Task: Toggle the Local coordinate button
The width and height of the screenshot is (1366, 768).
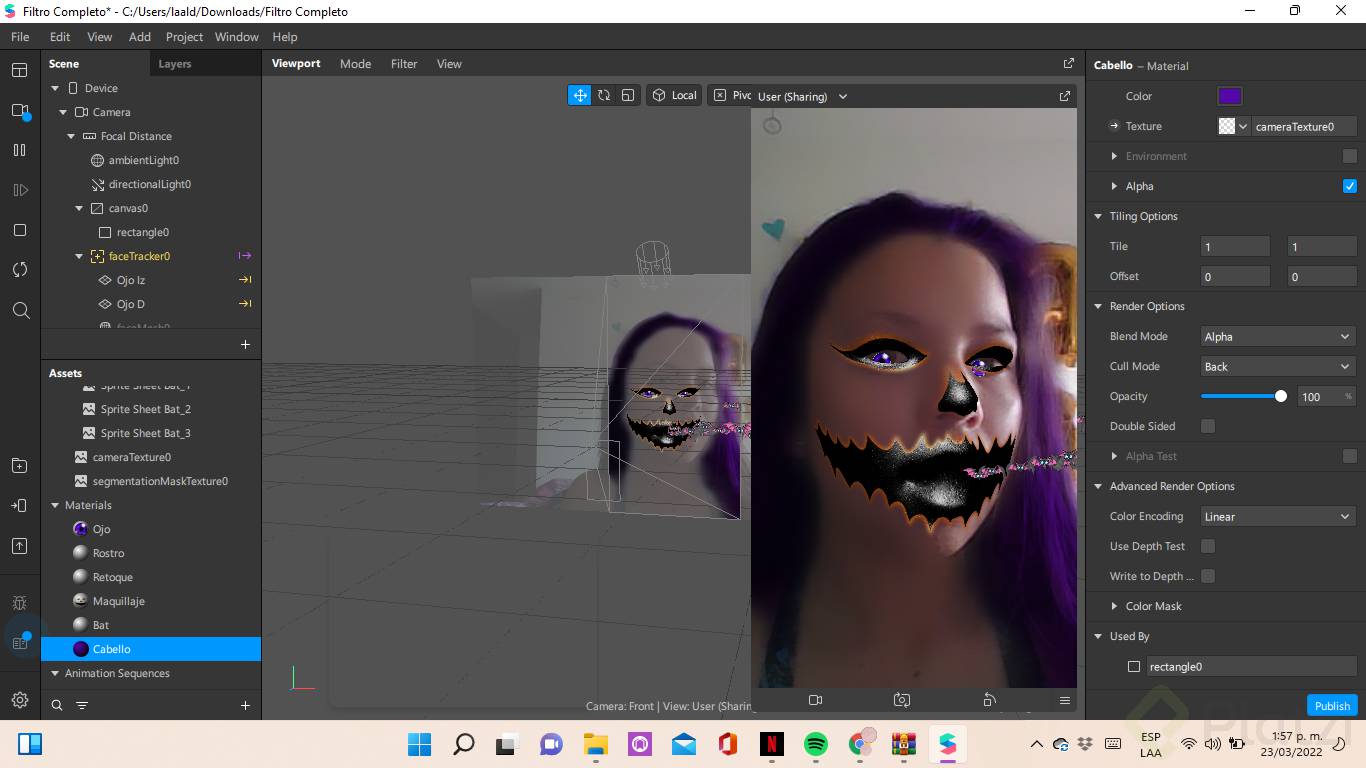Action: point(674,95)
